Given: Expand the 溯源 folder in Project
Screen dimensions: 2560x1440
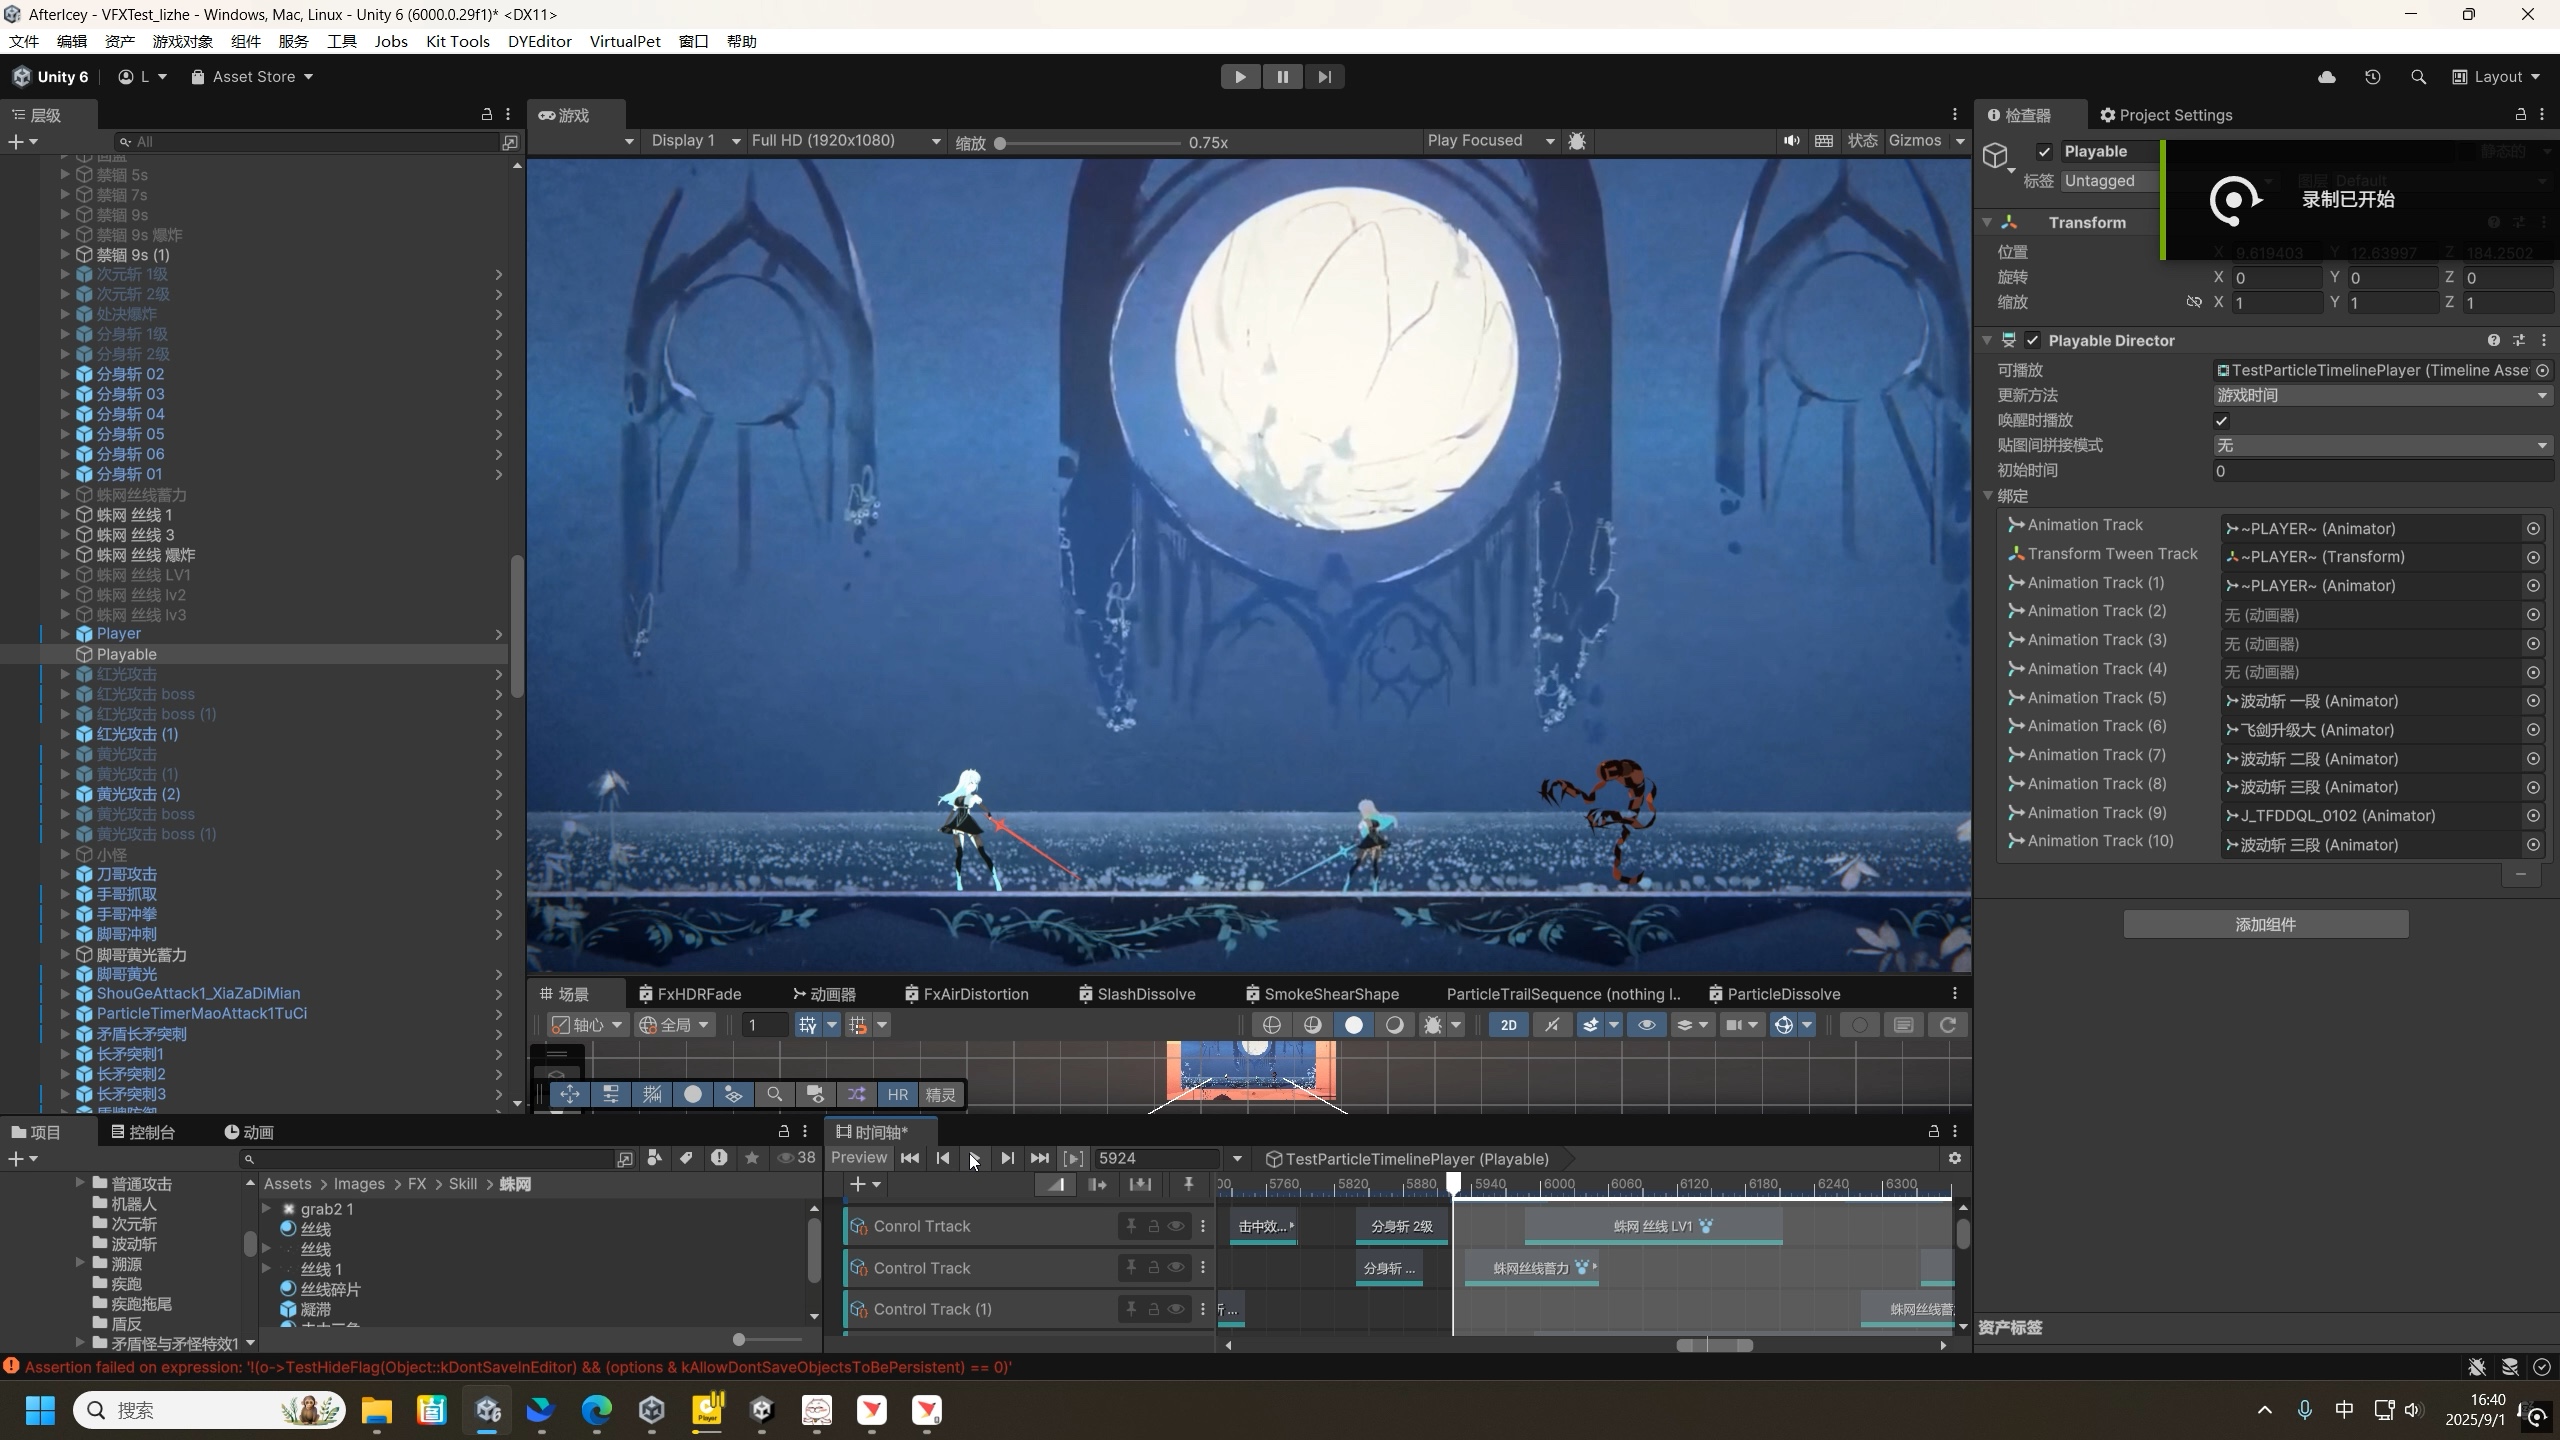Looking at the screenshot, I should point(80,1264).
